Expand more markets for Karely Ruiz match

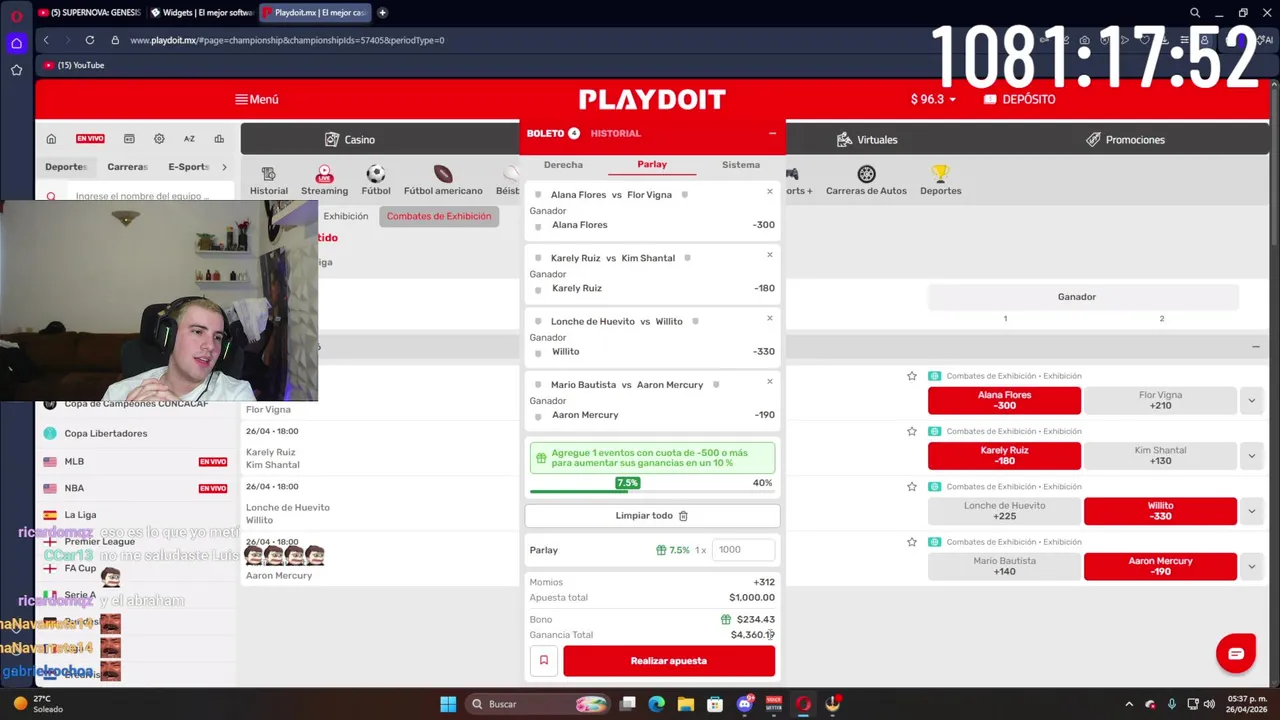1251,455
